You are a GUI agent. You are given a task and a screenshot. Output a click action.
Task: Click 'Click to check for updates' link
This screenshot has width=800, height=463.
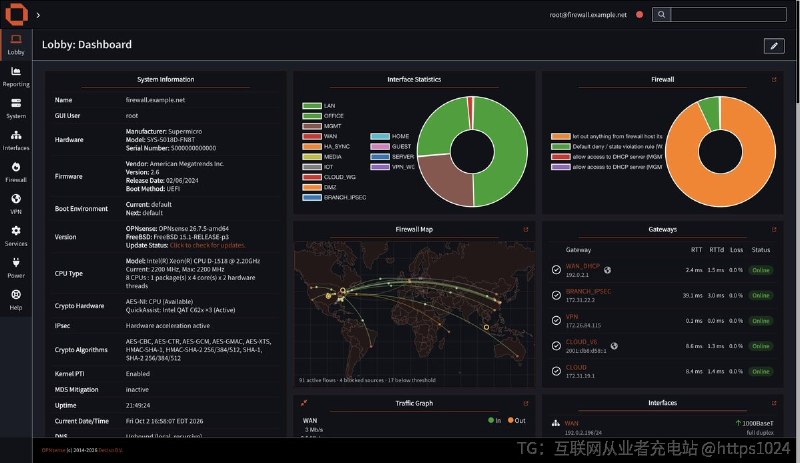207,245
